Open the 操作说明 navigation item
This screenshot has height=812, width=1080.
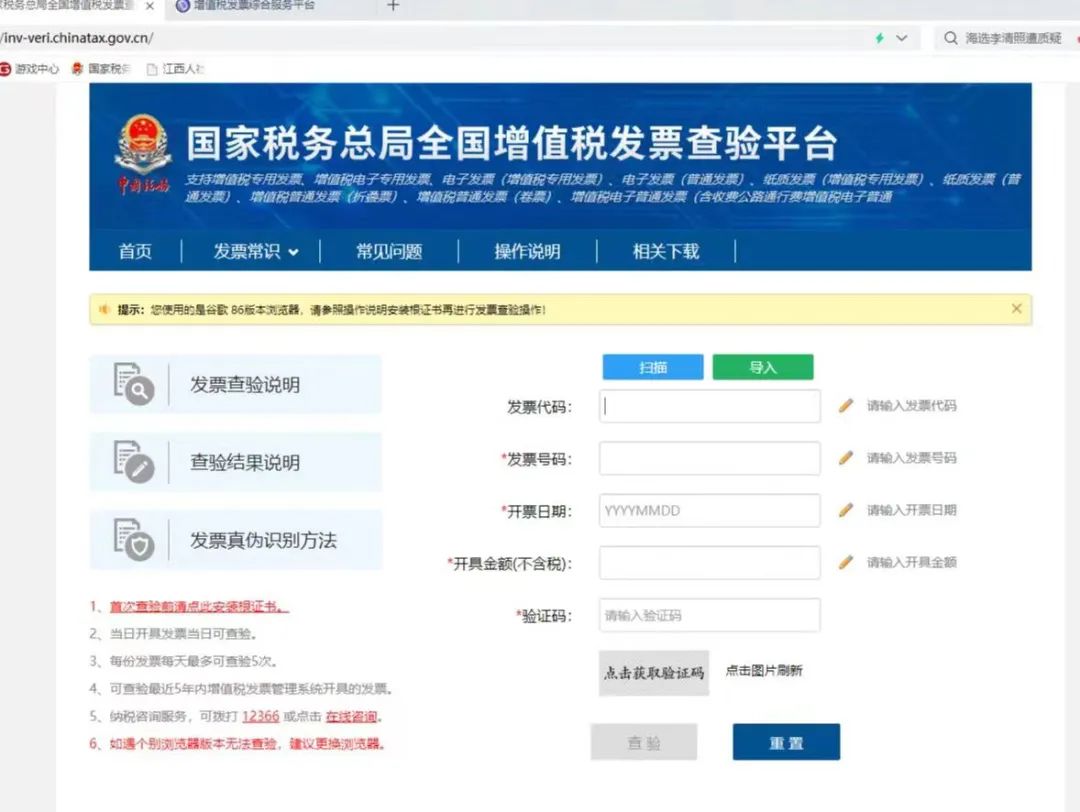[x=528, y=251]
